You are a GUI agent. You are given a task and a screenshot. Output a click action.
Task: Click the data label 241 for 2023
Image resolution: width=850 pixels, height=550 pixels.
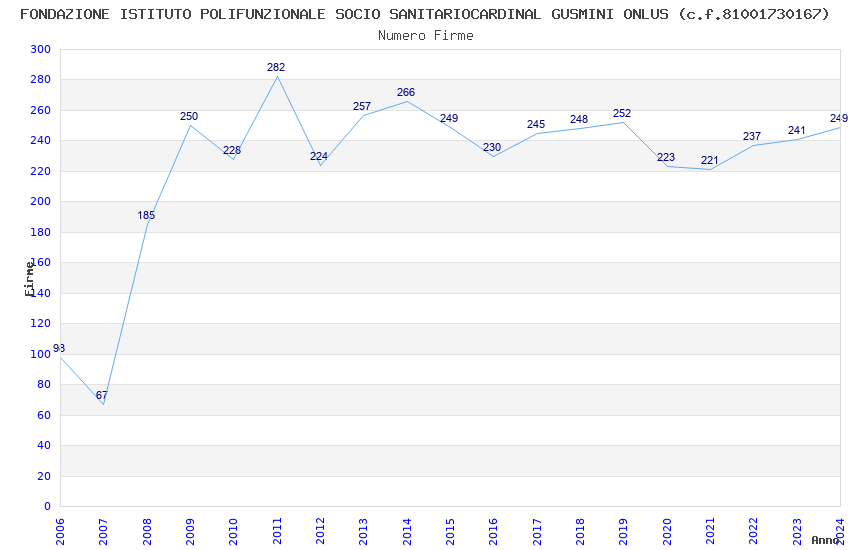click(x=797, y=131)
